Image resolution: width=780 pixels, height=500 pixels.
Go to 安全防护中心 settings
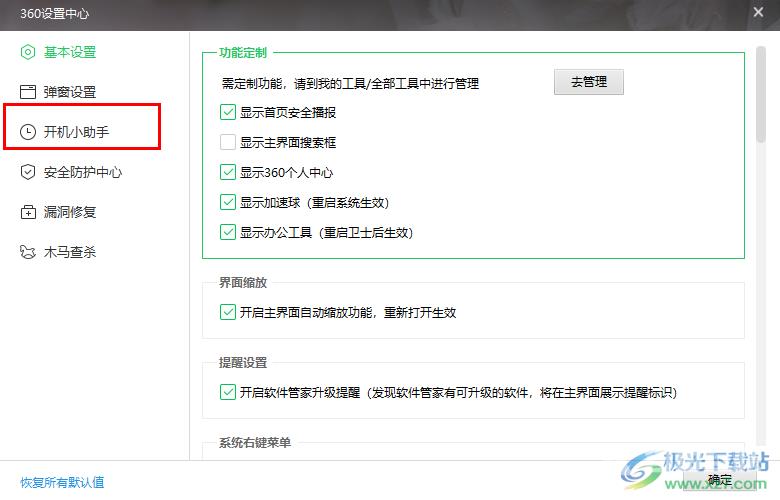coord(83,172)
